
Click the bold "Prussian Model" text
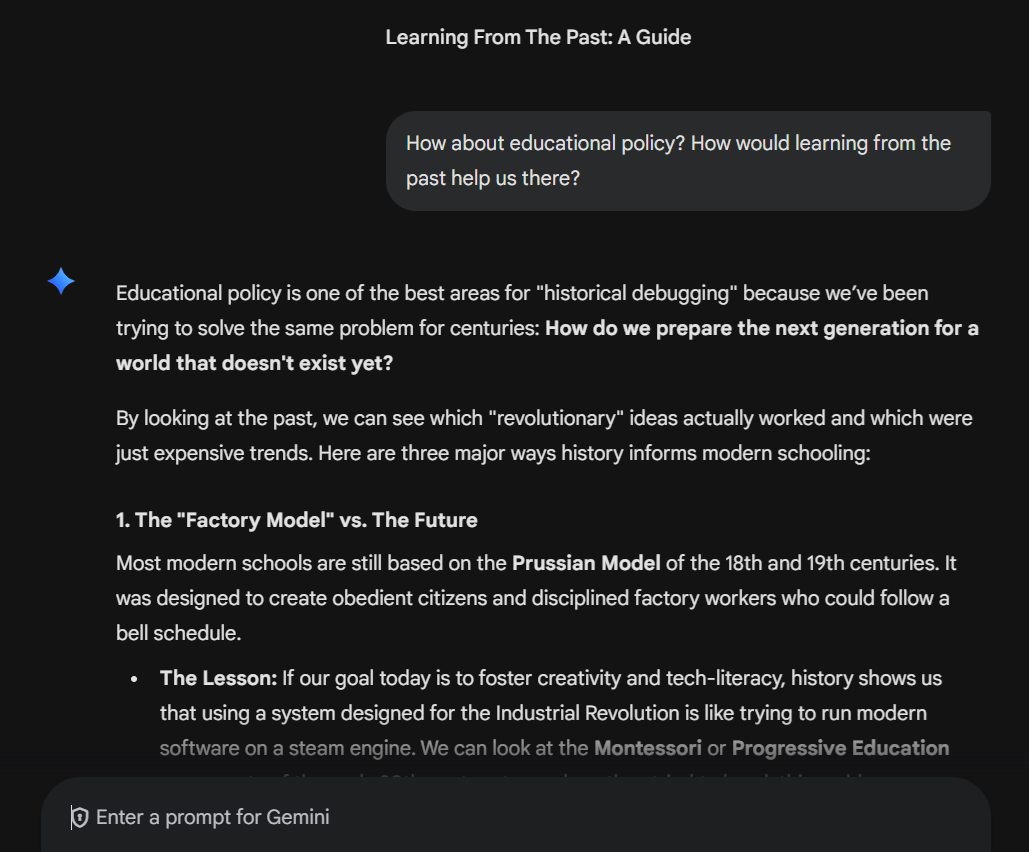(586, 563)
